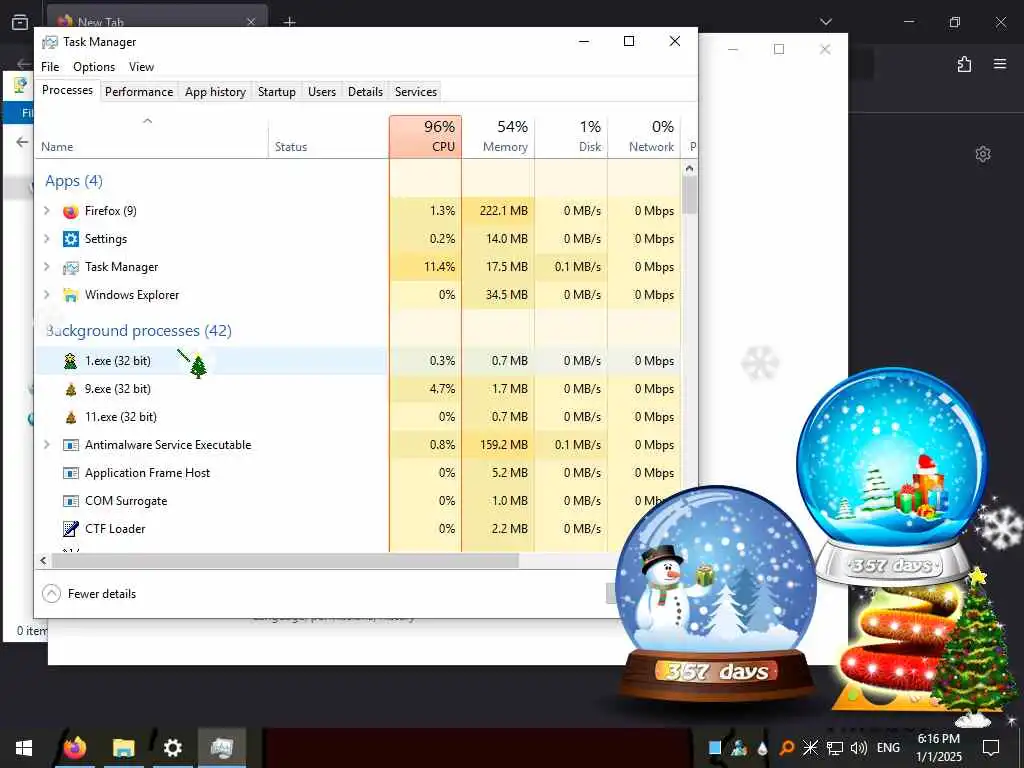Switch to the Details tab
Image resolution: width=1024 pixels, height=768 pixels.
(365, 91)
